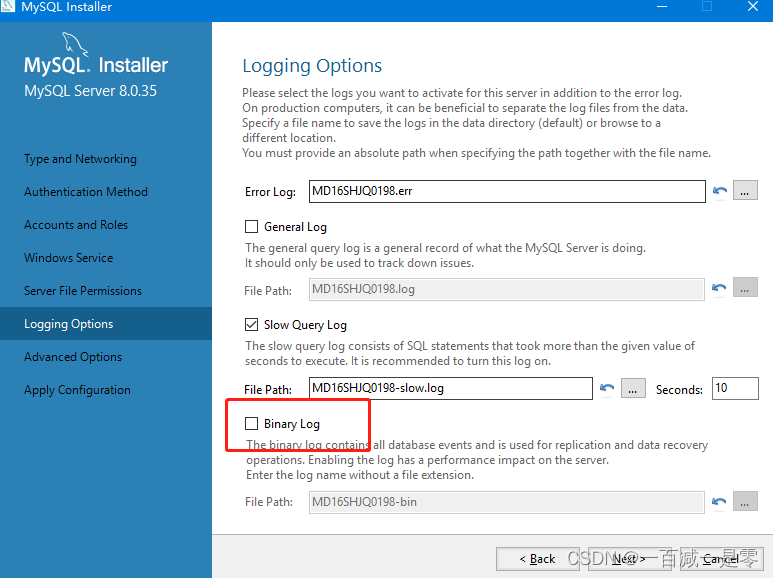The image size is (773, 578).
Task: Click MySQL Installer title bar icon
Action: point(7,6)
